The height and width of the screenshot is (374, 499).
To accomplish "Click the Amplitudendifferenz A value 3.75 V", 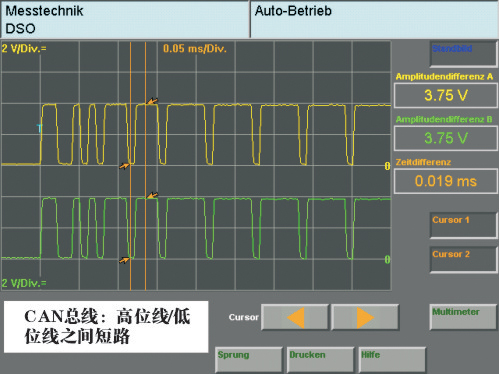I will tap(446, 95).
